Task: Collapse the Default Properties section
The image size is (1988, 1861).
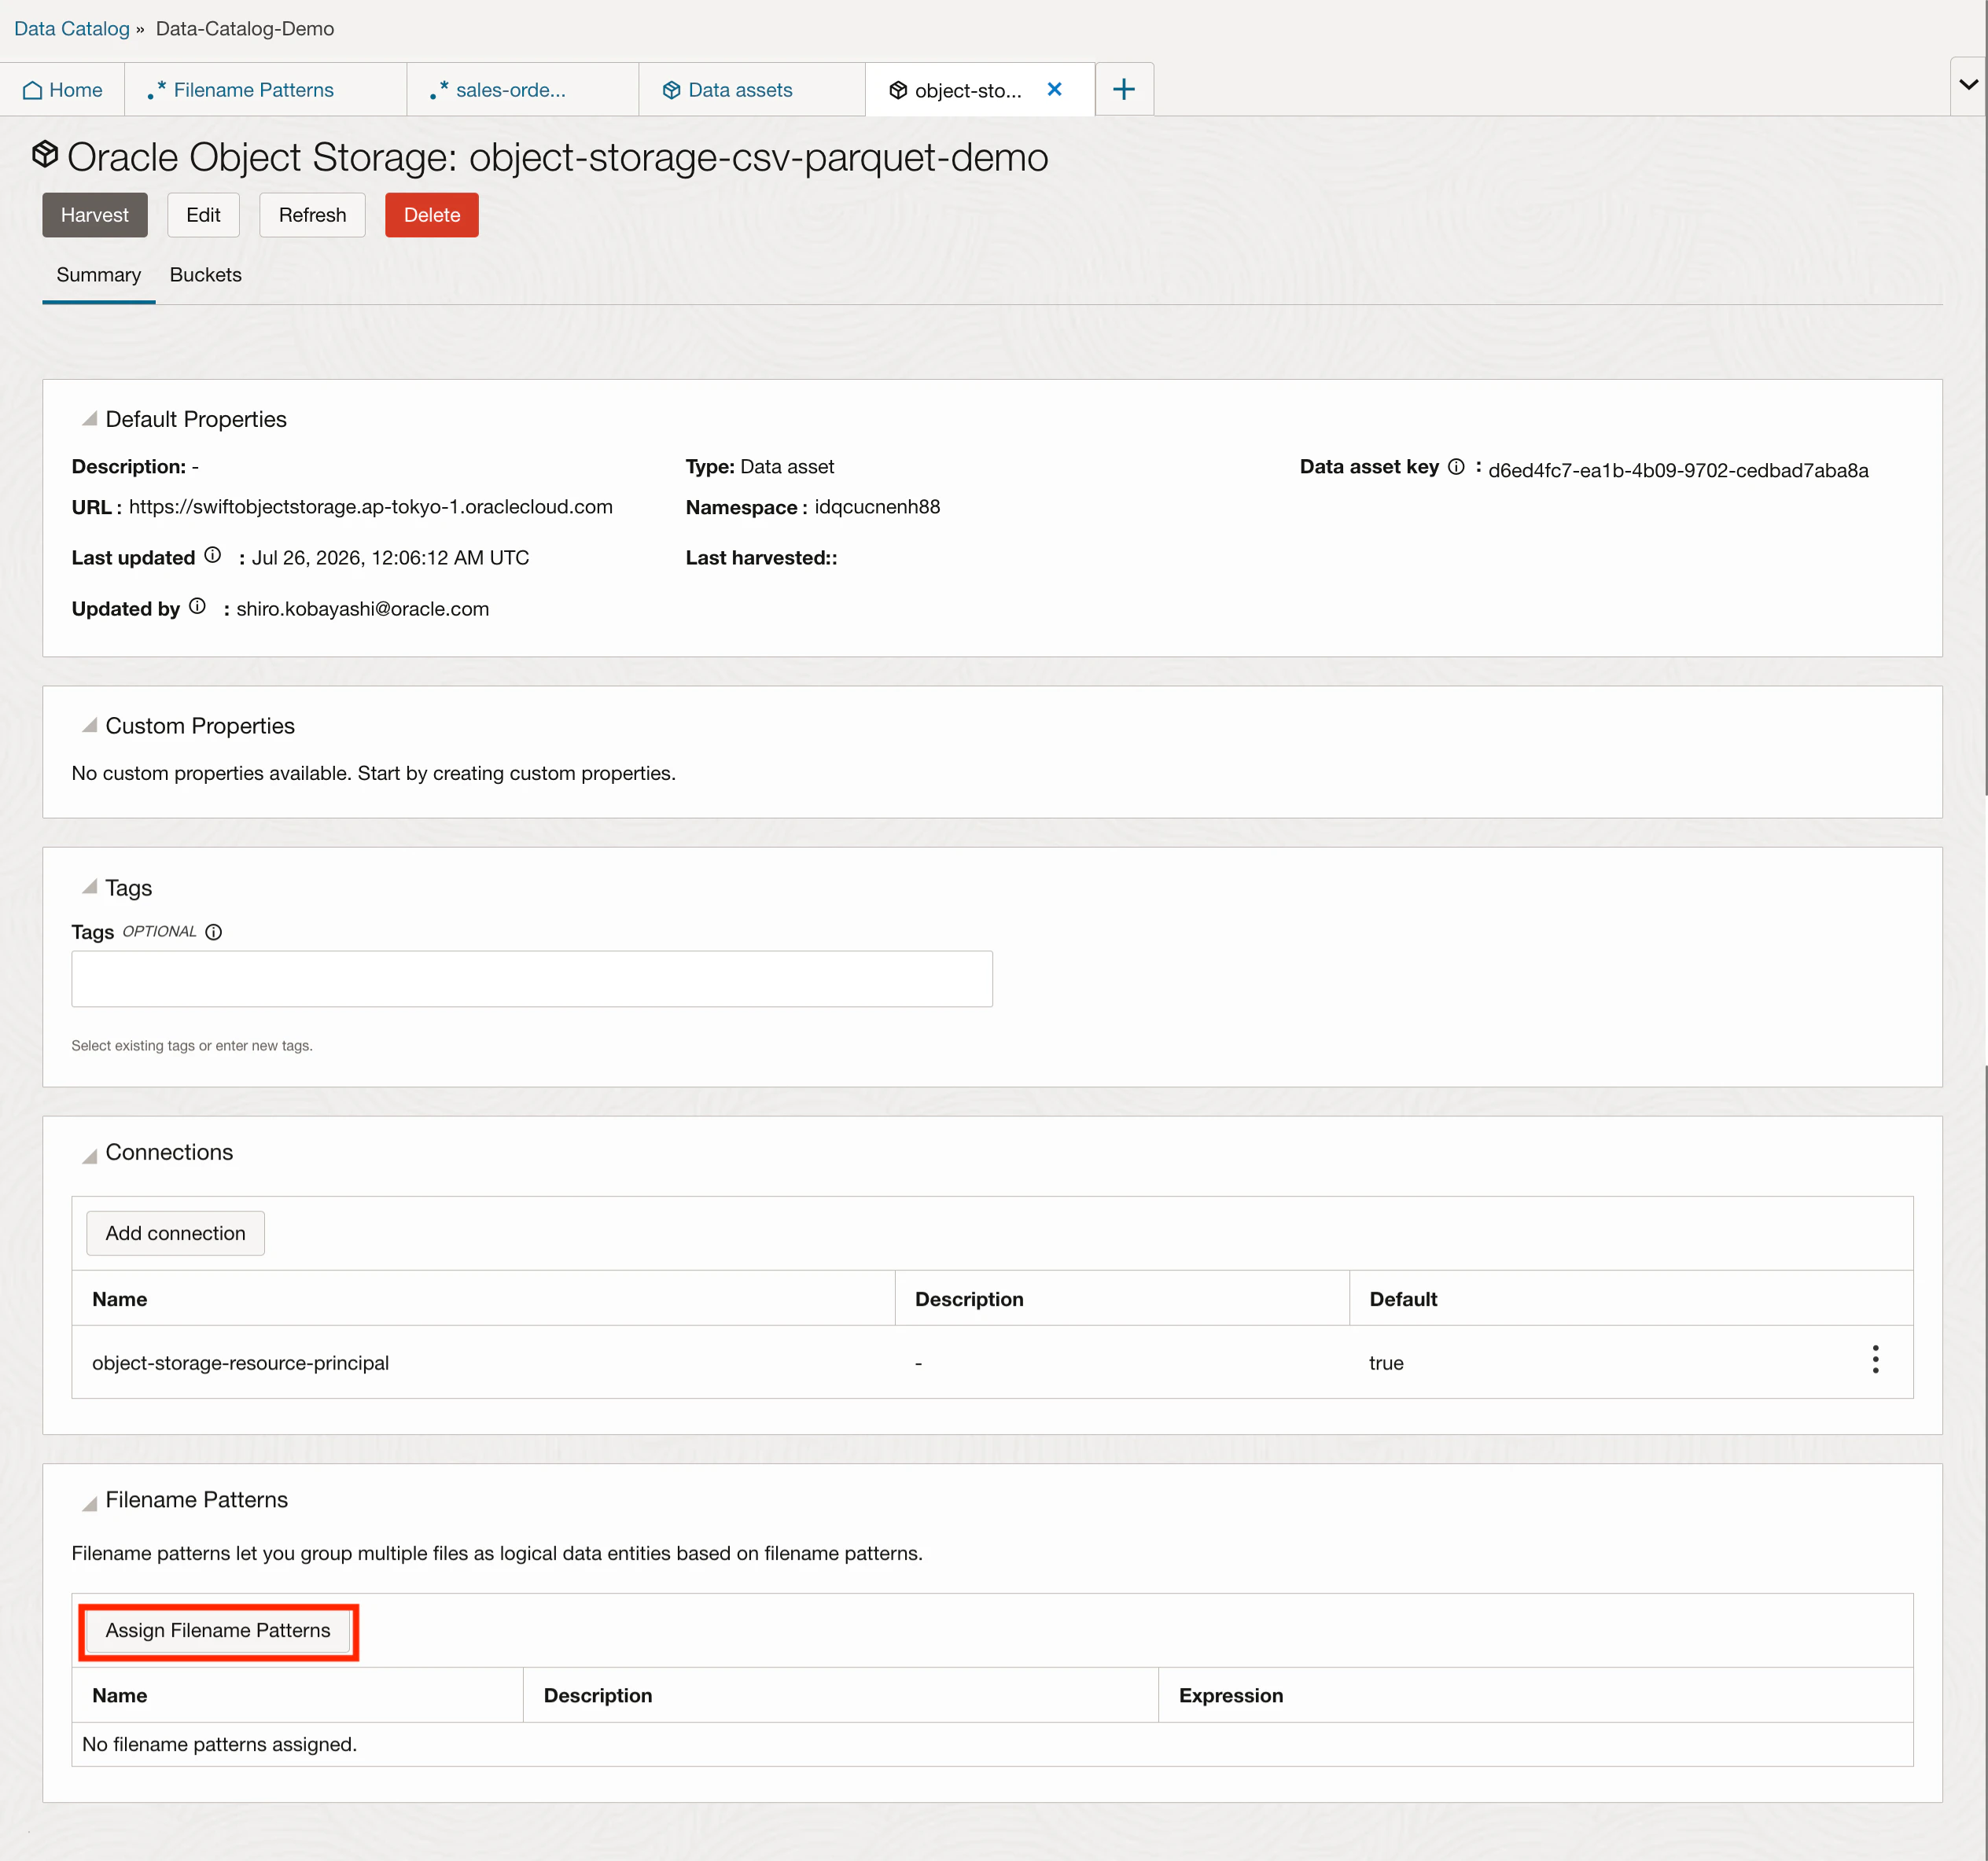Action: [x=90, y=419]
